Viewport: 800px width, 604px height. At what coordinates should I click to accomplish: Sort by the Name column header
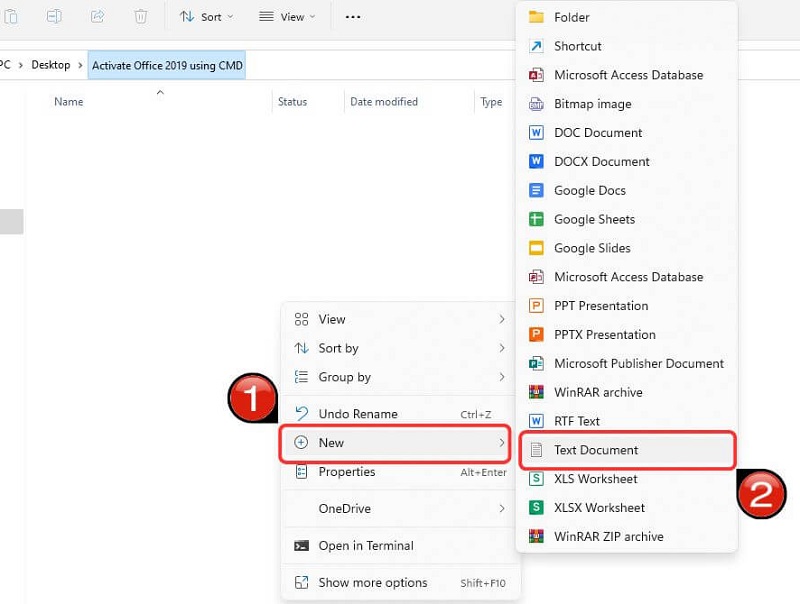click(68, 102)
